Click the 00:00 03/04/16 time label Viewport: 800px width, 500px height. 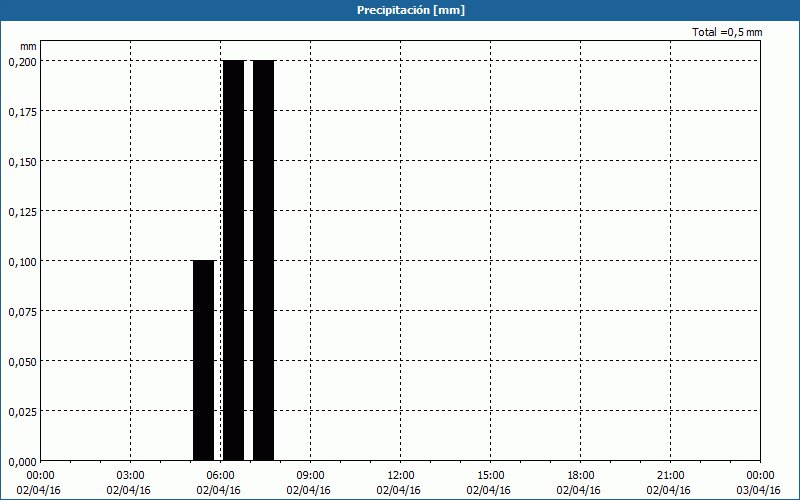coord(758,483)
